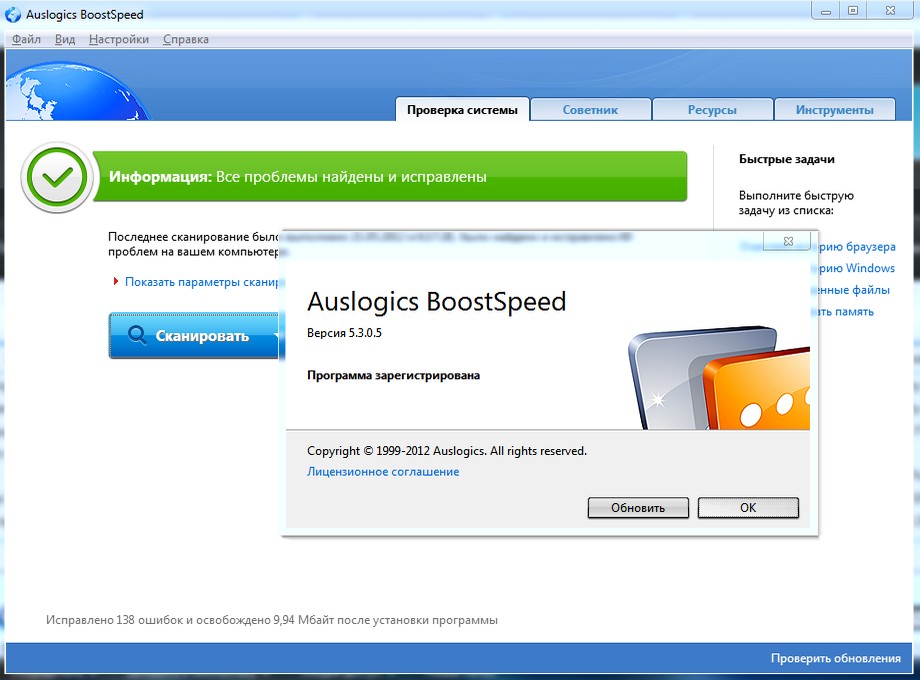Close the About dialog with X
Viewport: 920px width, 680px height.
(x=788, y=241)
